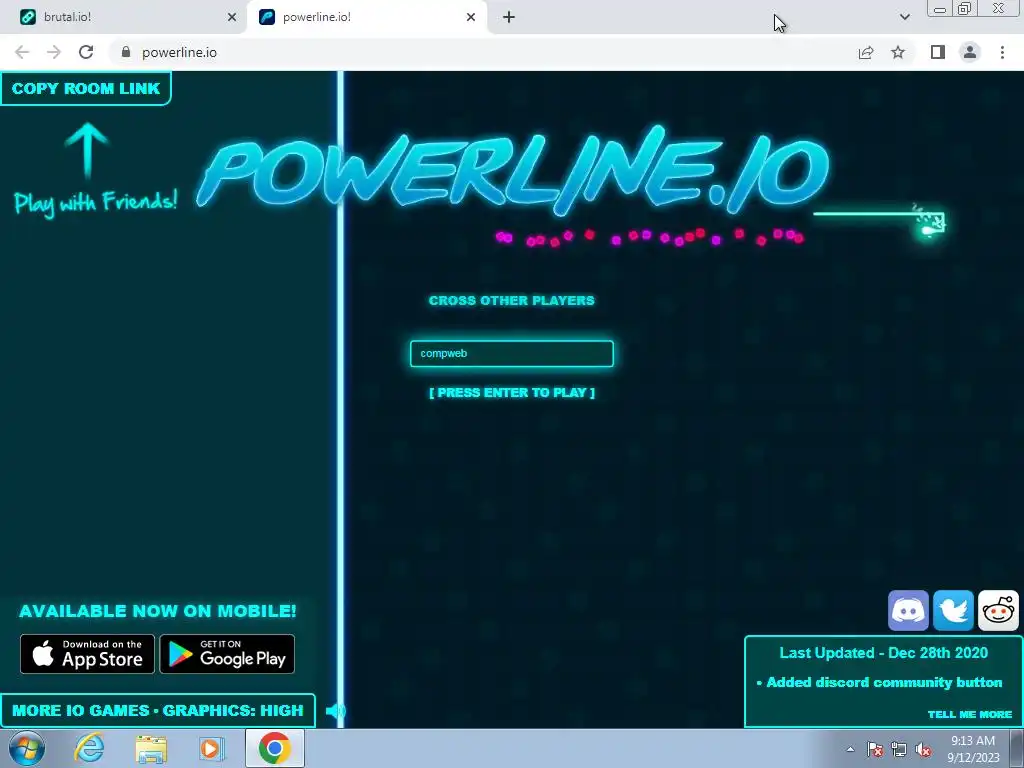Toggle GRAPHICS: HIGH setting
Screen dimensions: 1024x768
232,711
